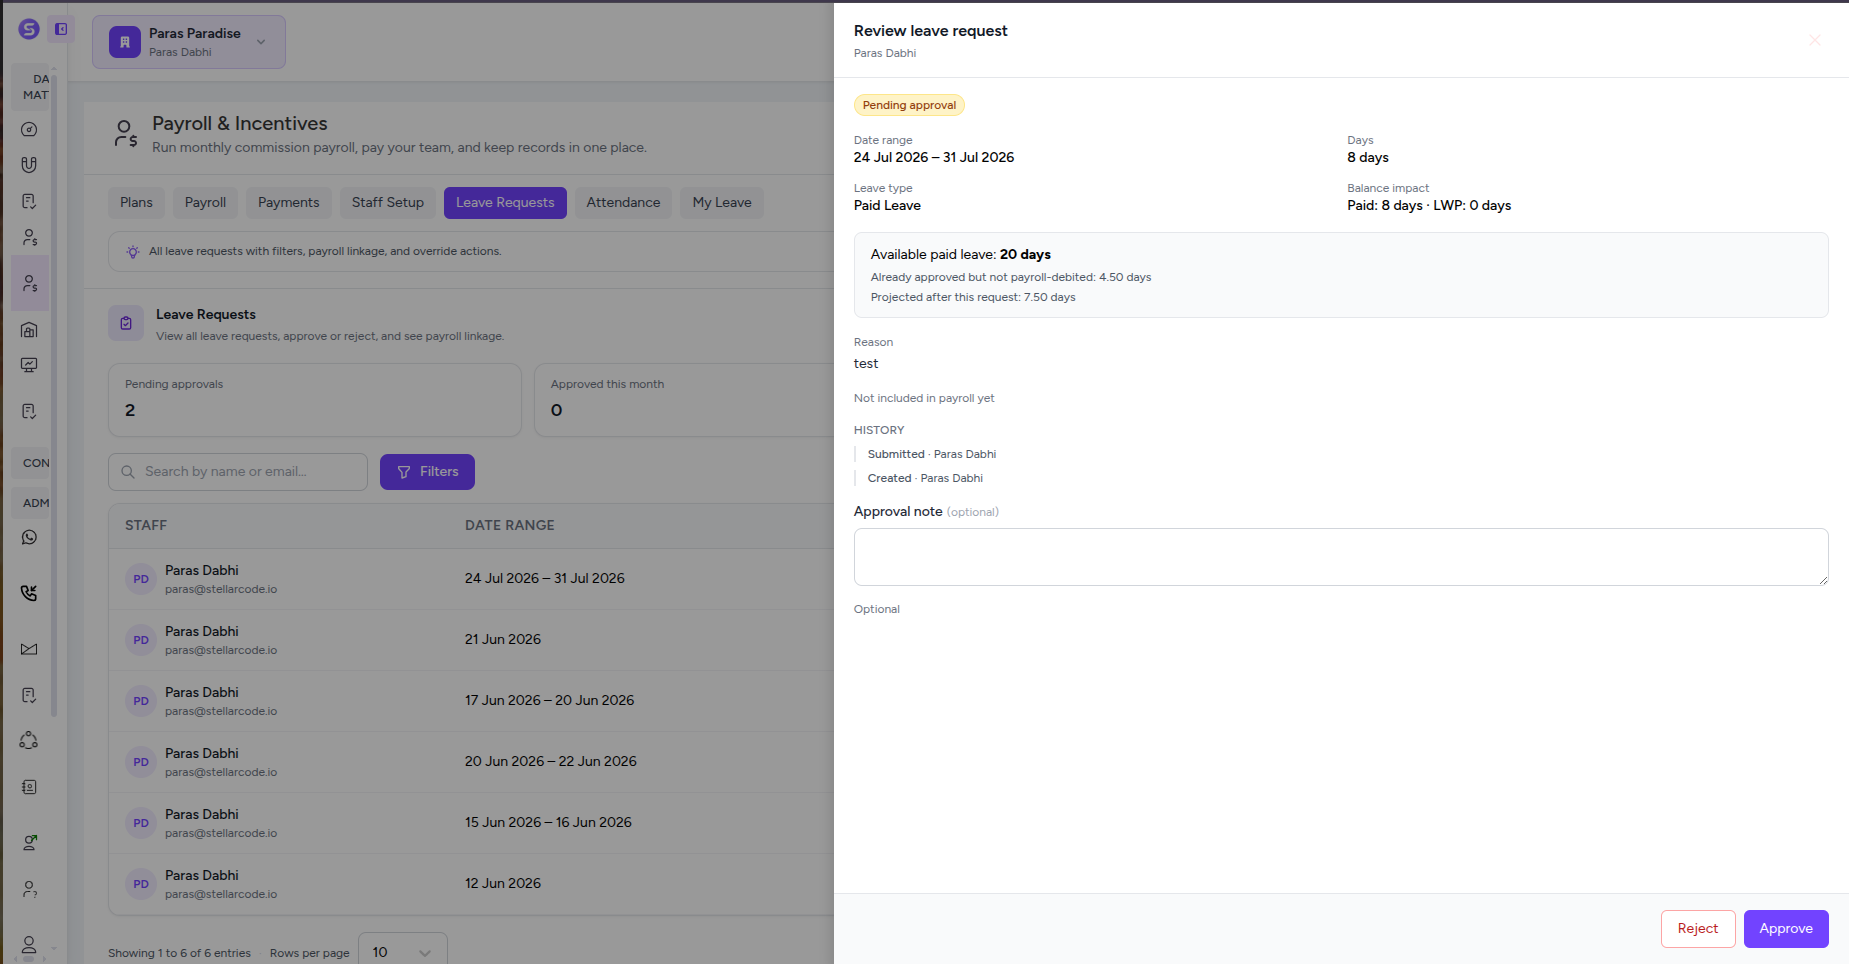The image size is (1849, 964).
Task: Open checklist icon below the mail icon
Action: pos(29,695)
